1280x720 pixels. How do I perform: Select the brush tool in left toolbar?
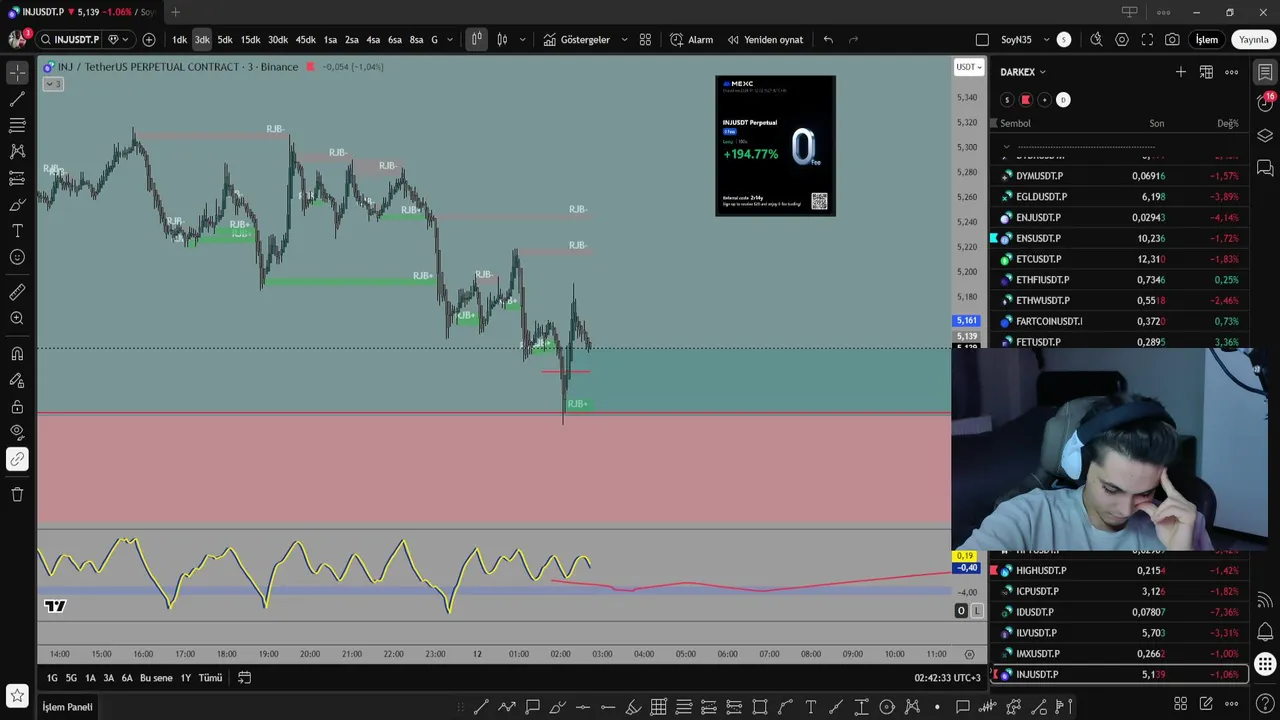[x=17, y=205]
